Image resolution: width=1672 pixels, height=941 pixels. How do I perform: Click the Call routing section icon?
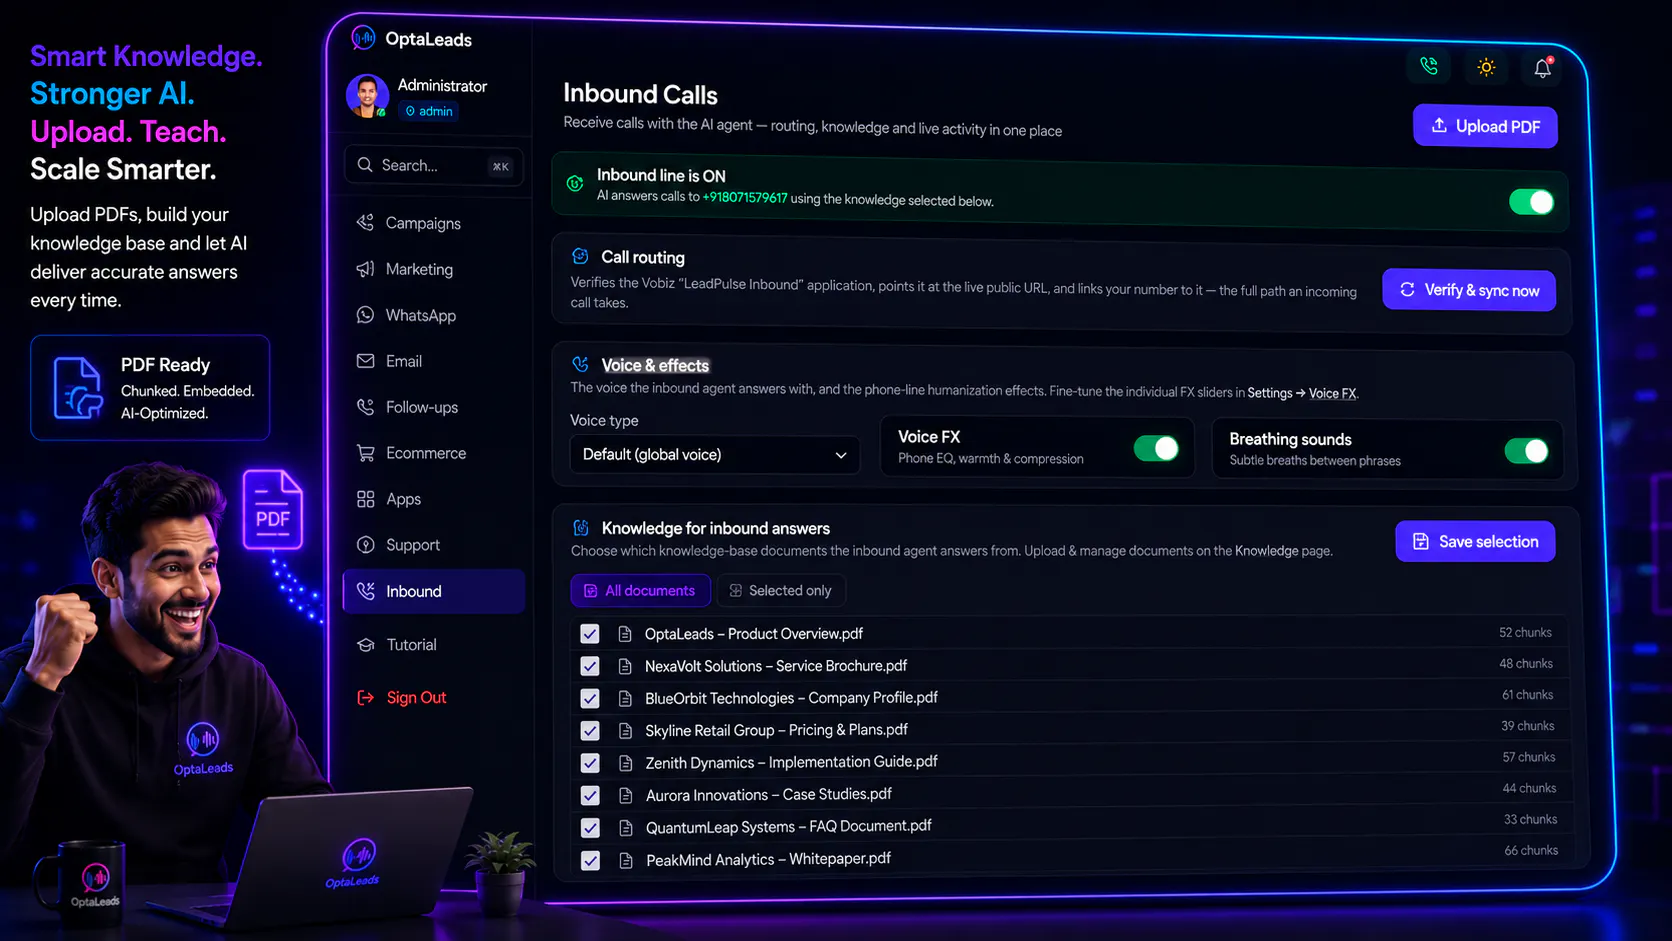tap(580, 256)
